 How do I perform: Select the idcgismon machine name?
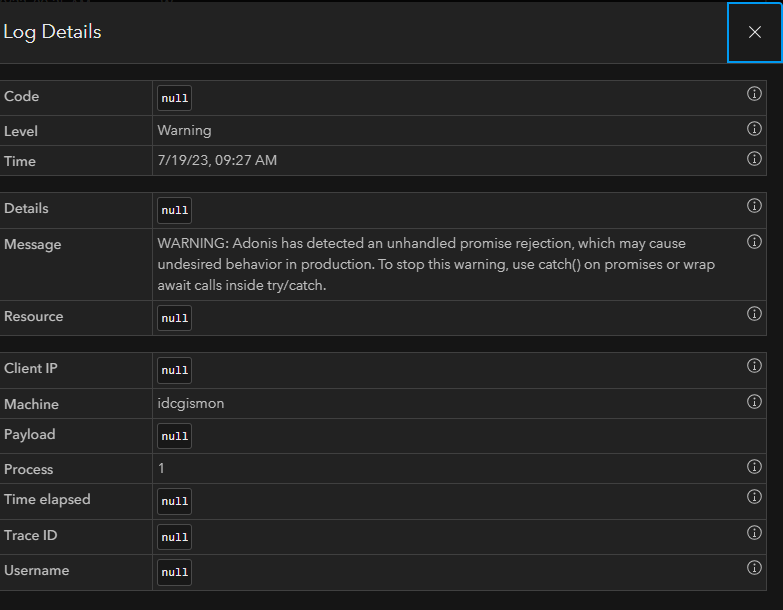point(192,404)
